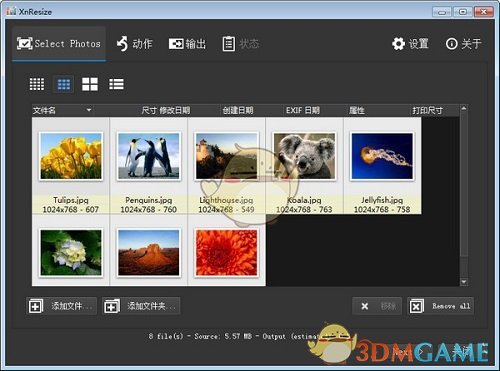Sort by 打印尺寸 column header

[427, 110]
